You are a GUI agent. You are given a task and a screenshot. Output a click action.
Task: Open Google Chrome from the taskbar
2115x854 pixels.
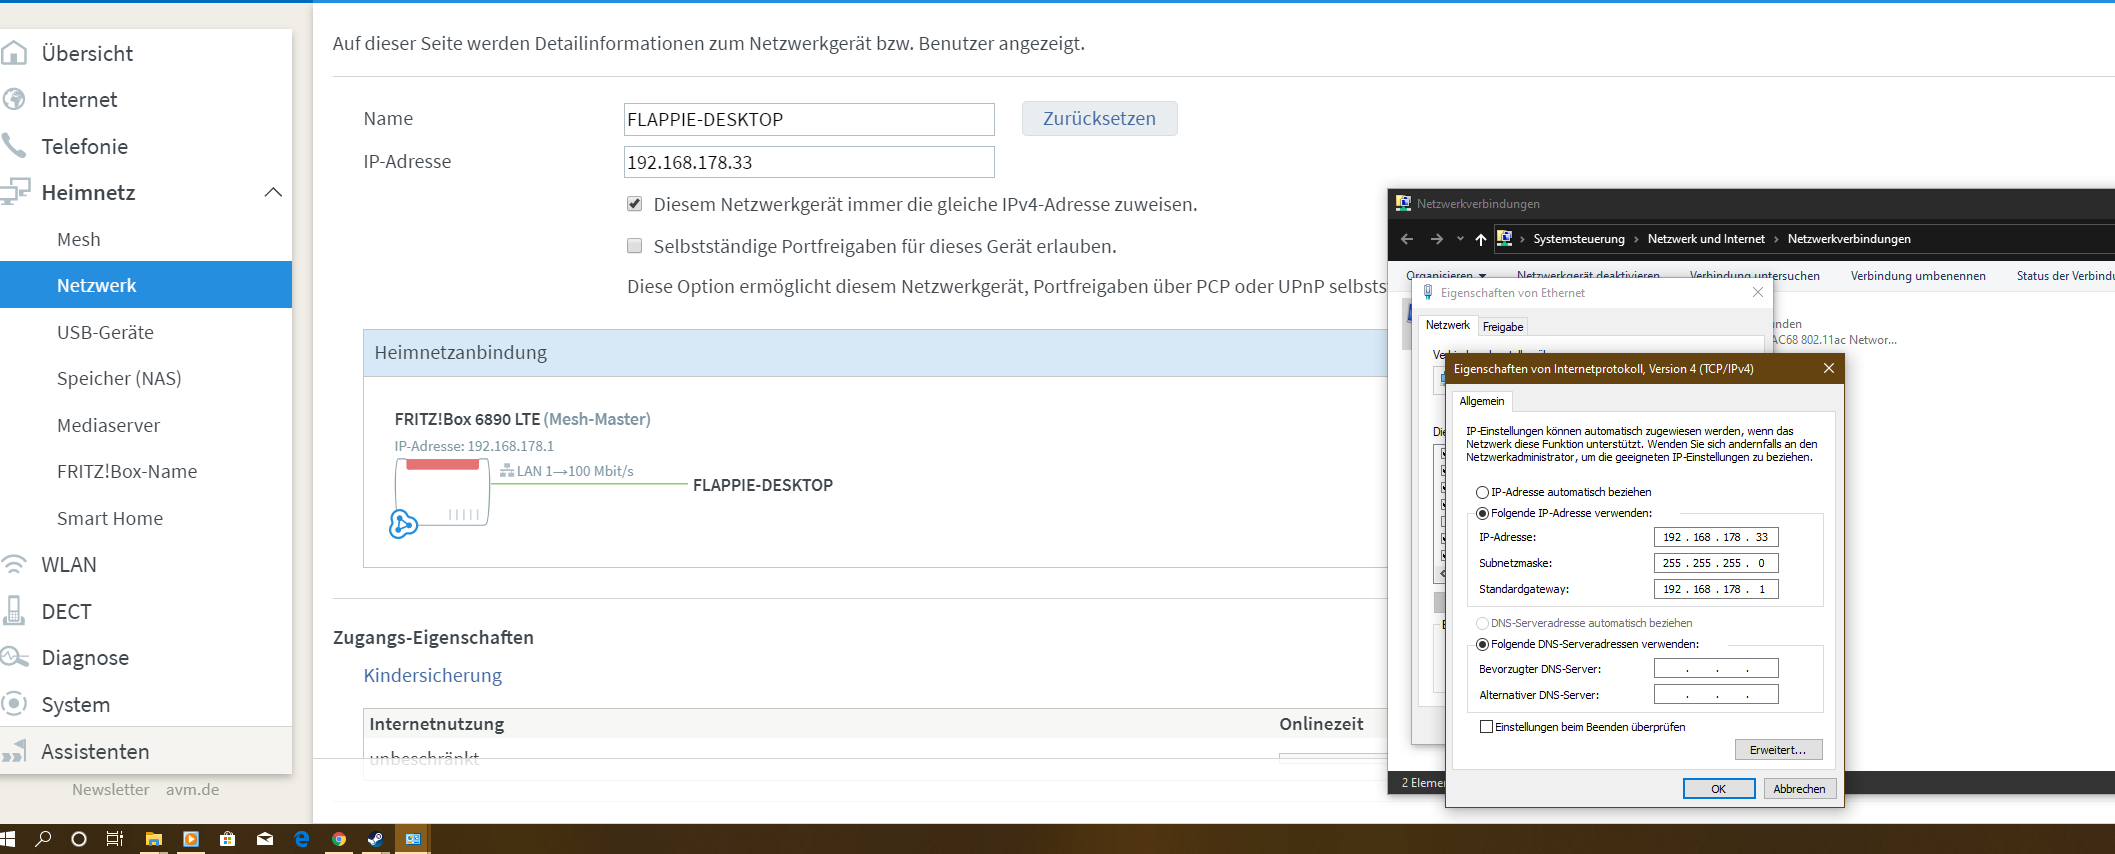(339, 839)
